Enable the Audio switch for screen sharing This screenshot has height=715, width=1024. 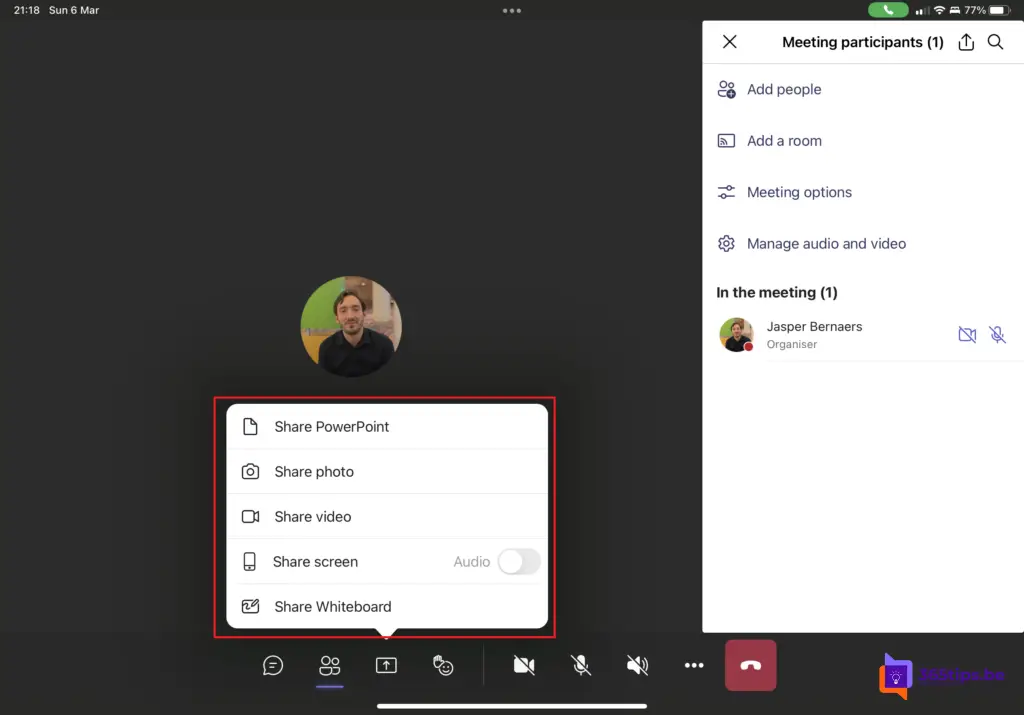519,562
